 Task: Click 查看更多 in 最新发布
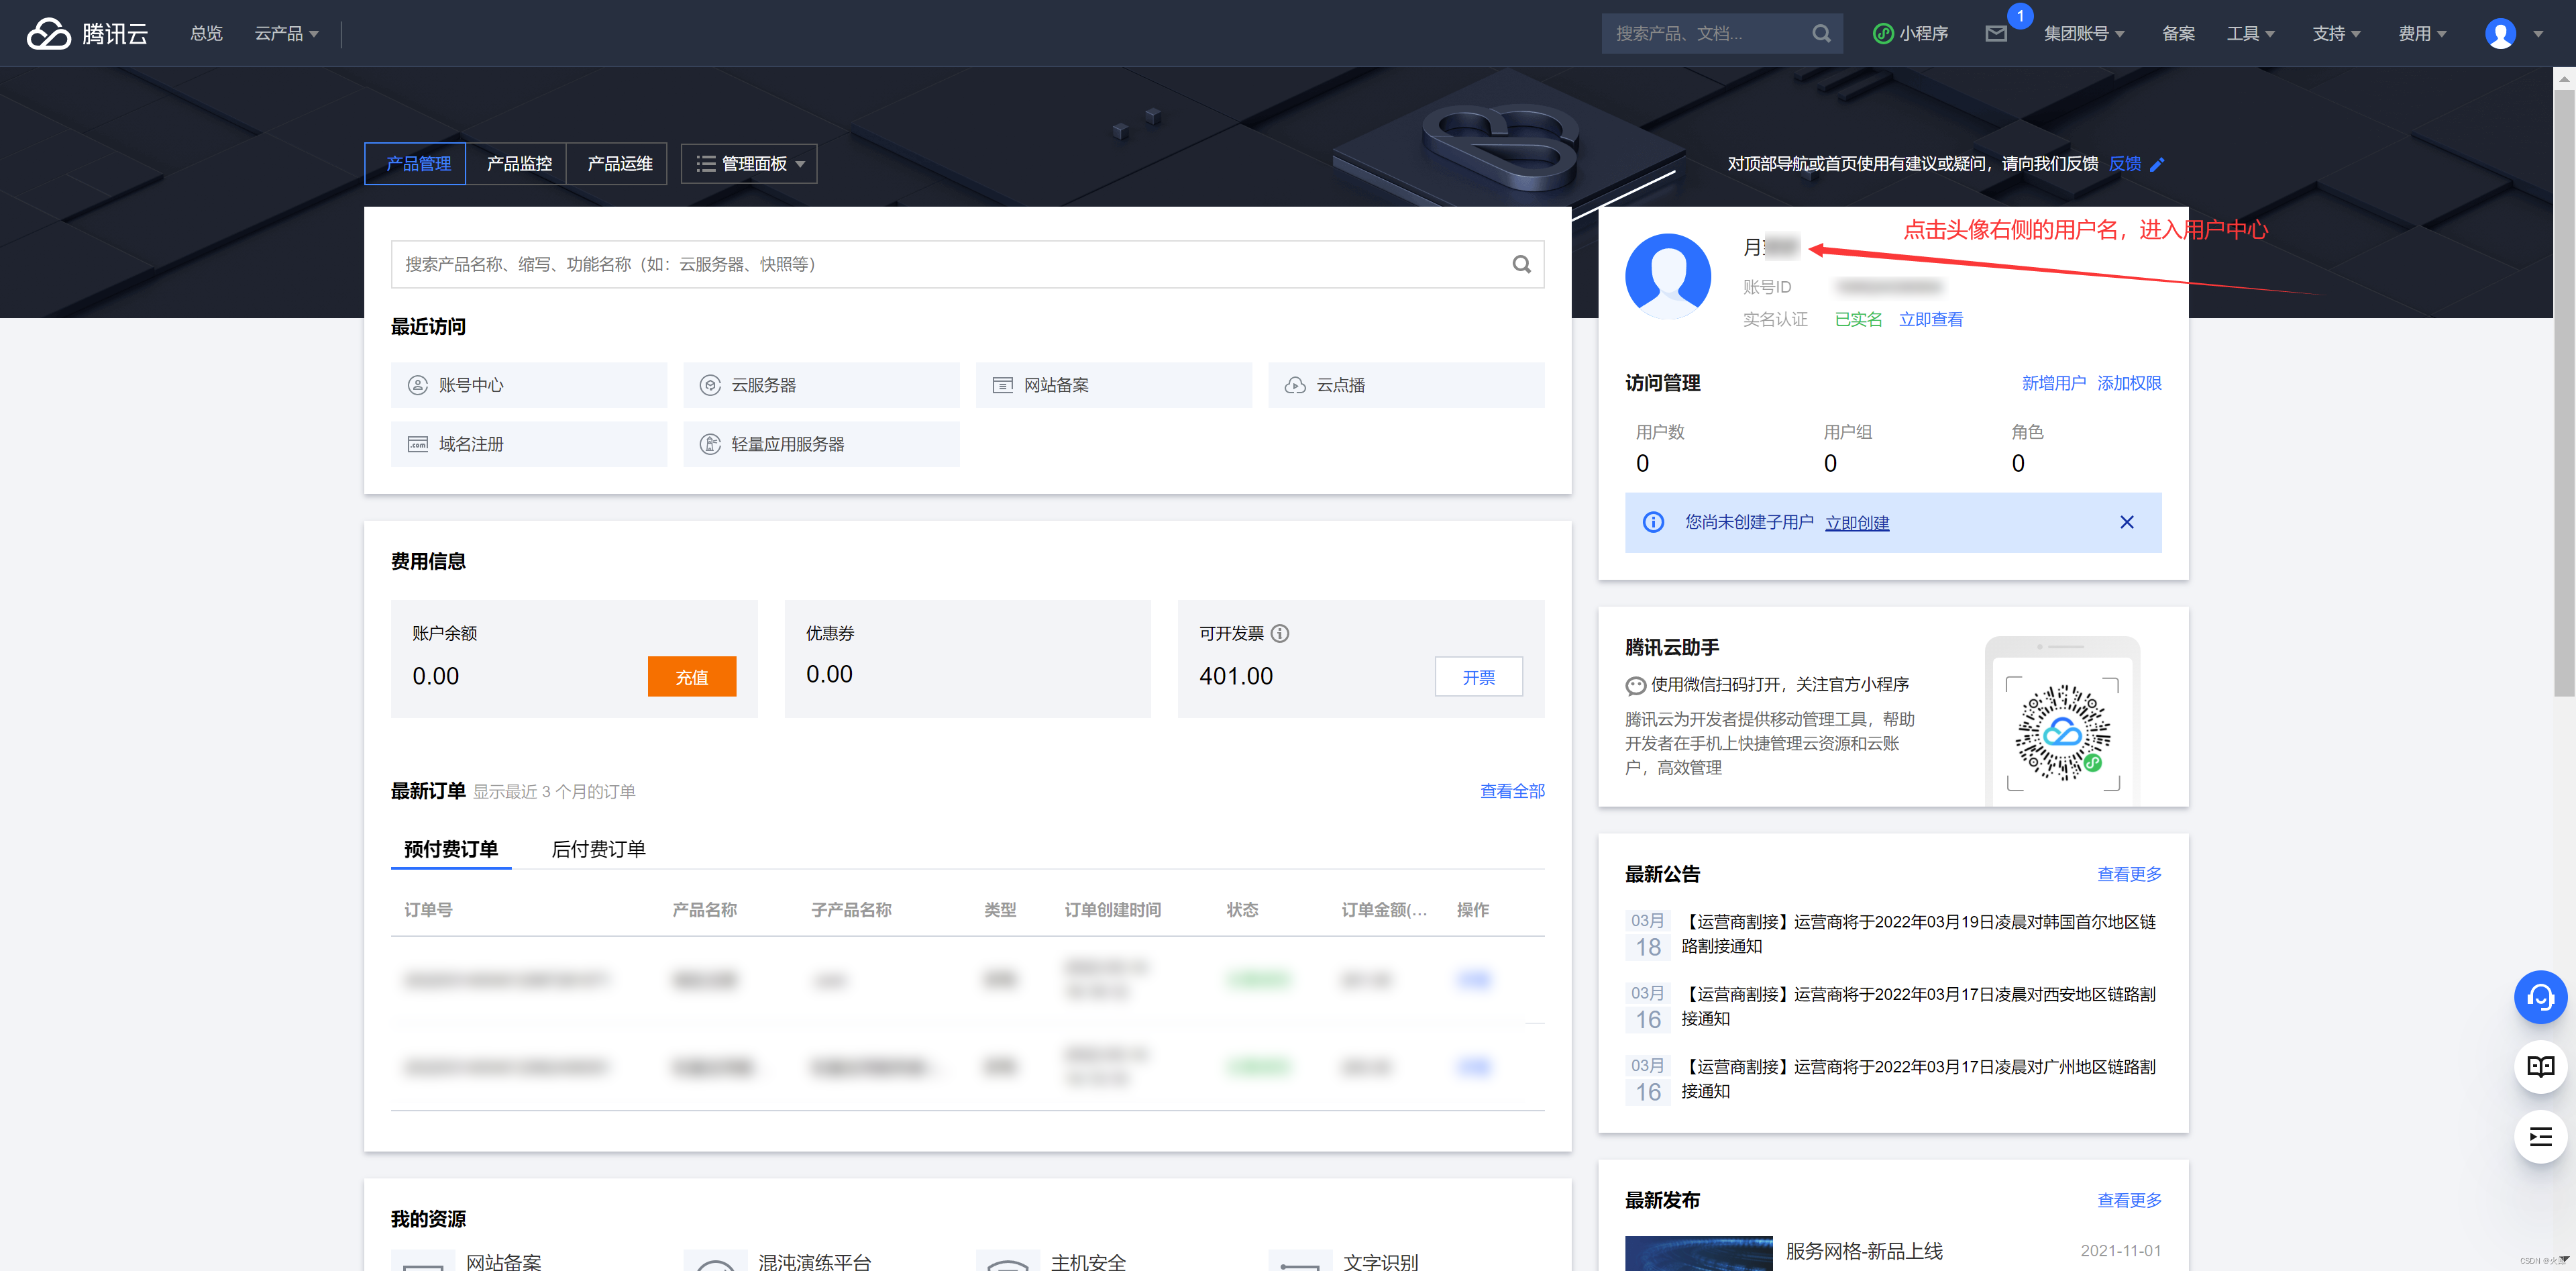pos(2129,1200)
